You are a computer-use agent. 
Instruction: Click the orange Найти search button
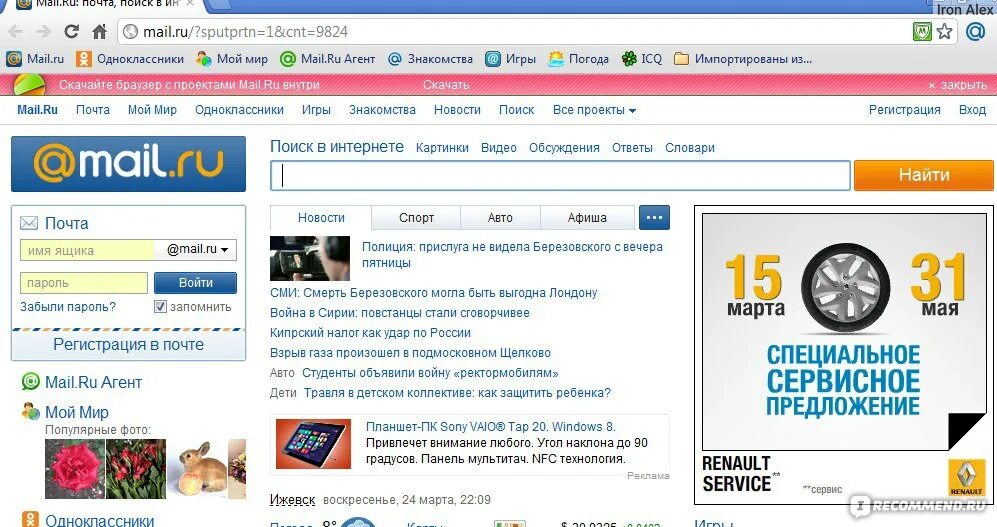(x=923, y=175)
